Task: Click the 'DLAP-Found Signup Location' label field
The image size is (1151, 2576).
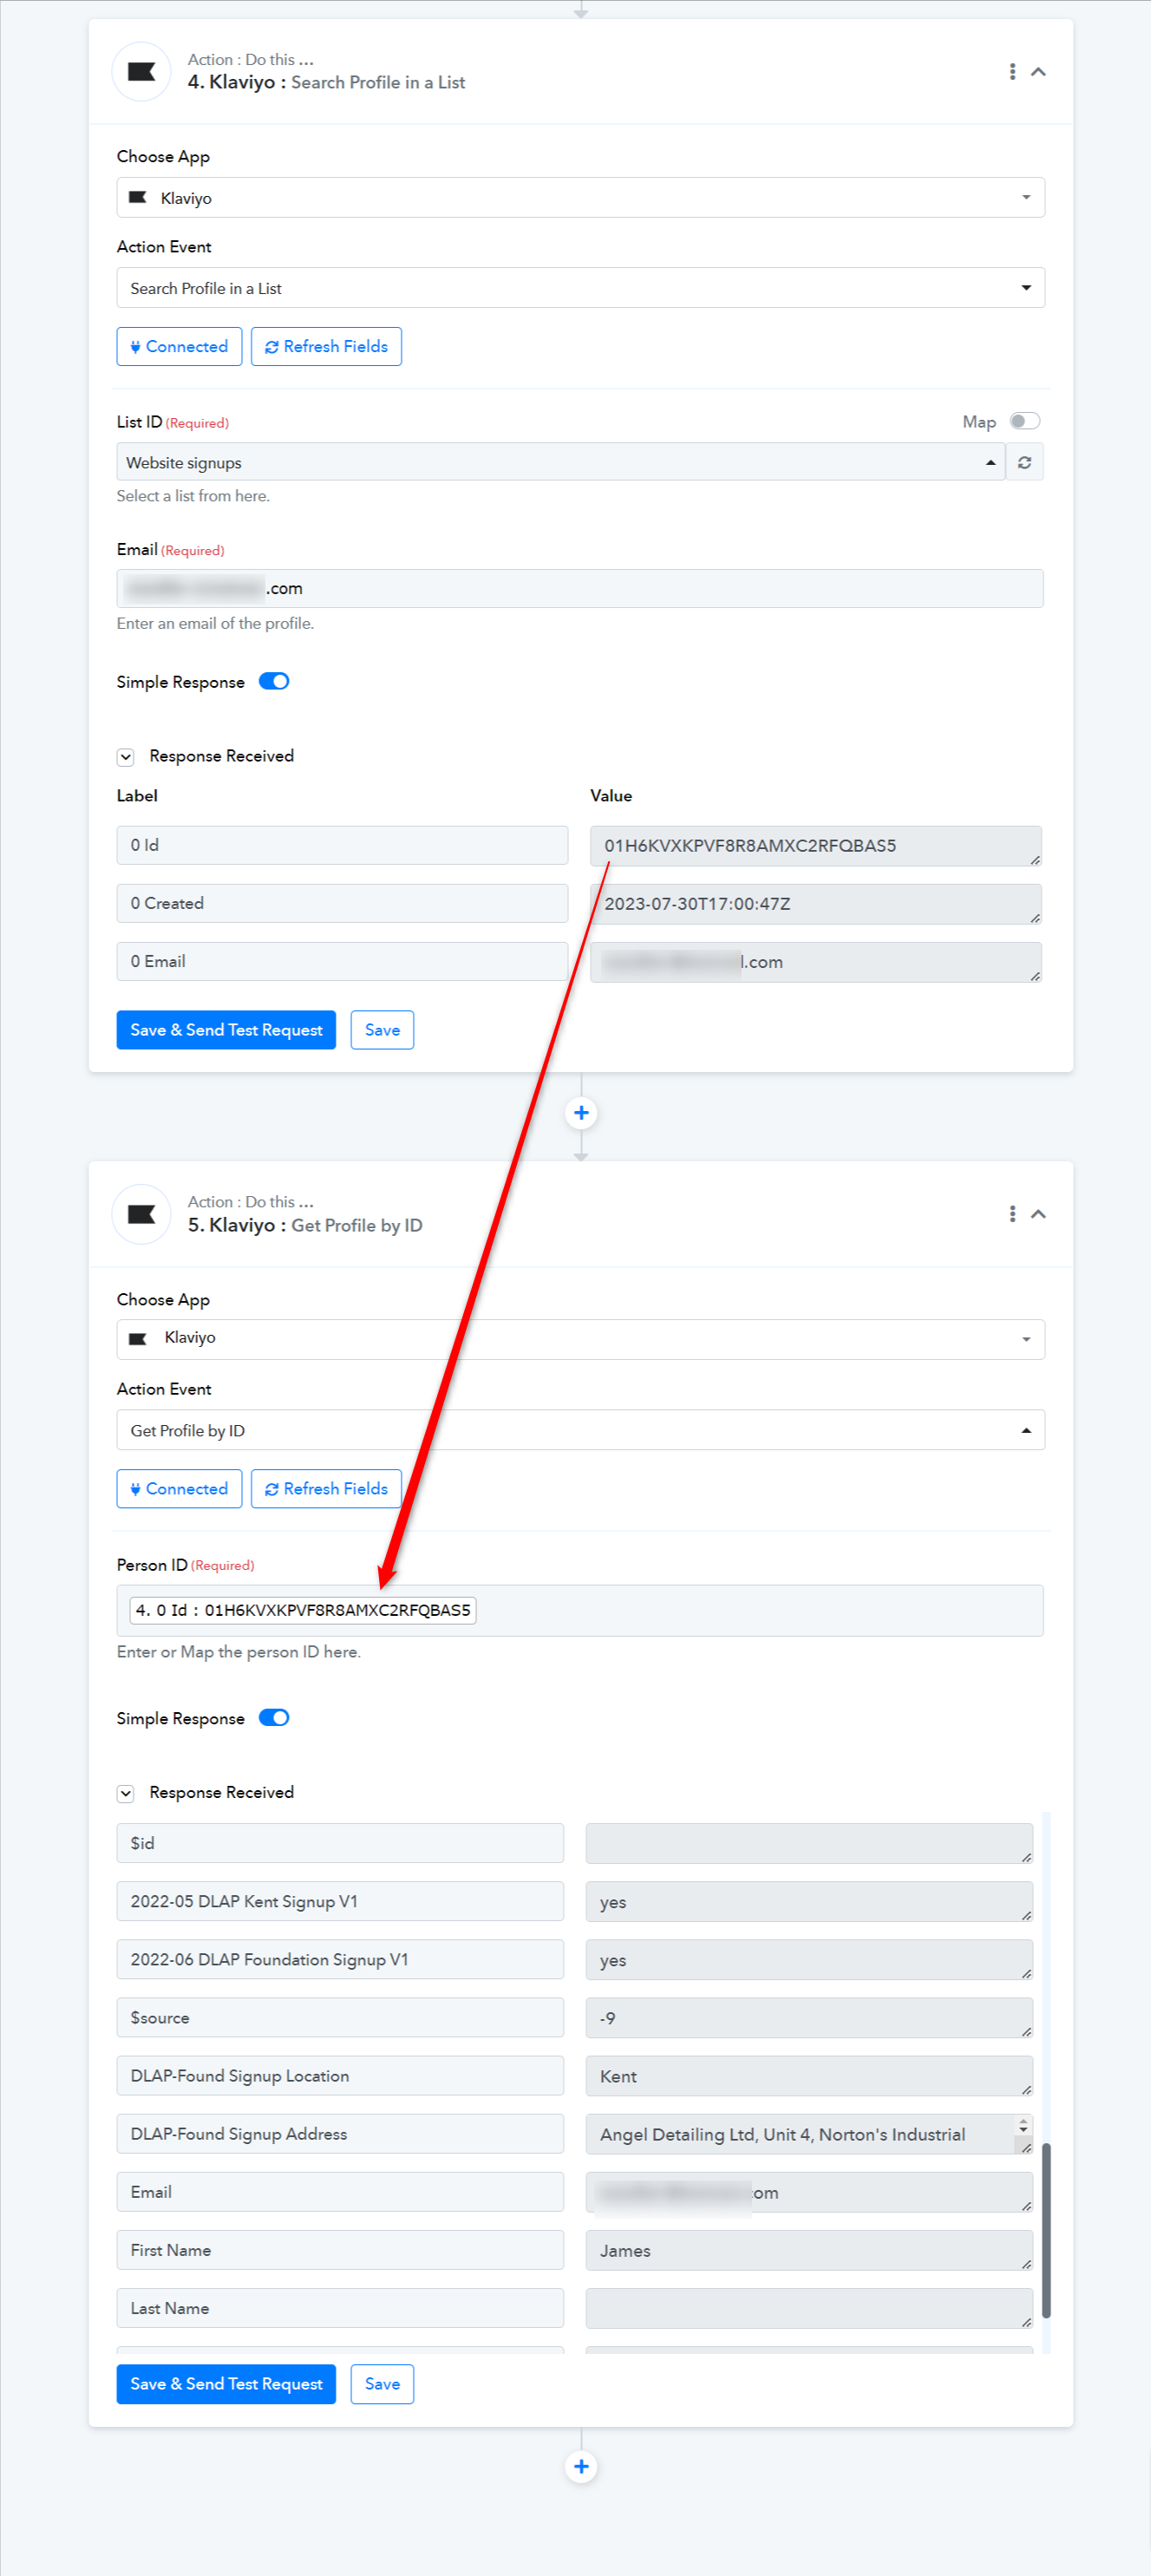Action: [340, 2075]
